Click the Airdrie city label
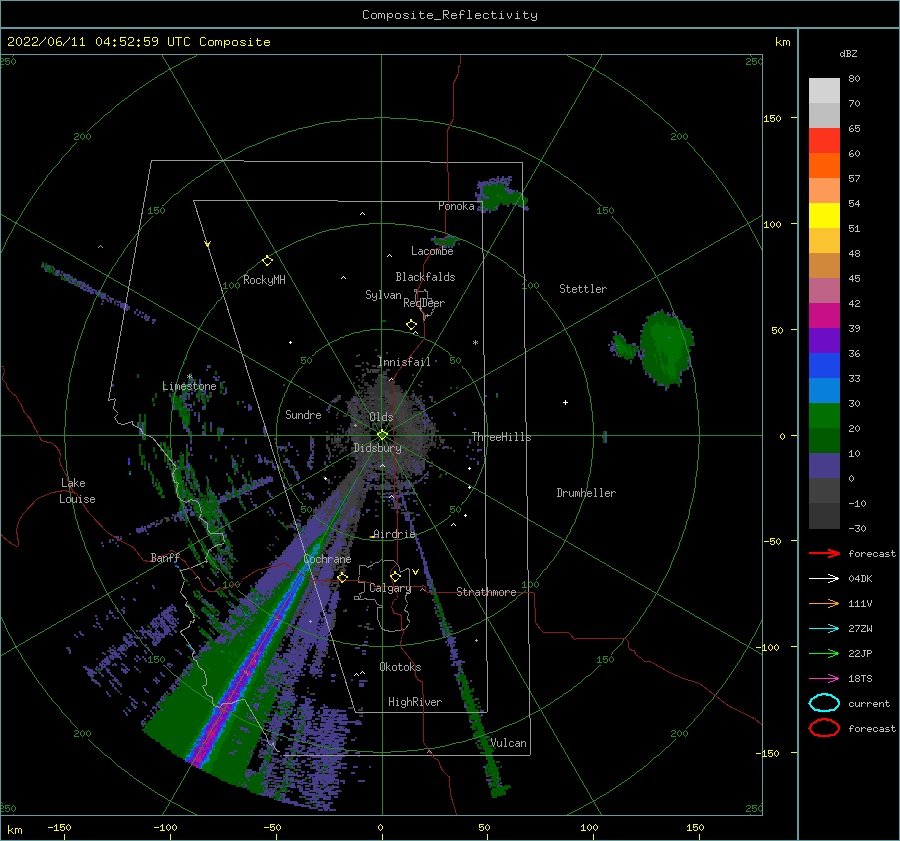 (x=394, y=534)
